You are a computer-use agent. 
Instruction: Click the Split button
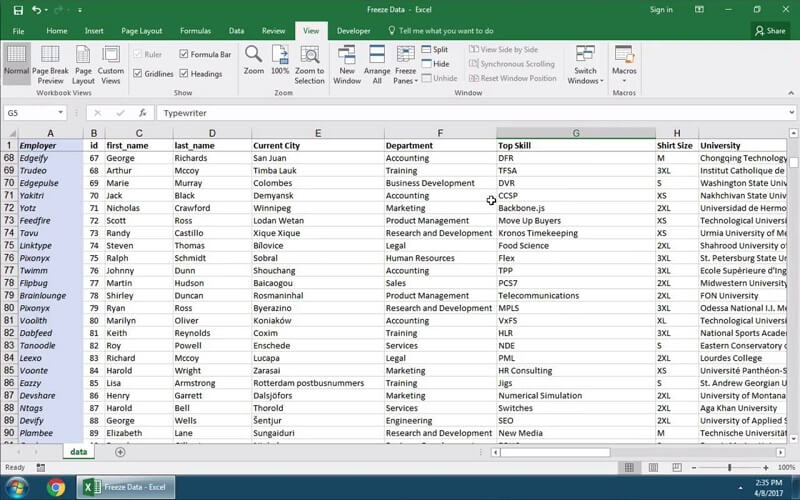tap(435, 49)
